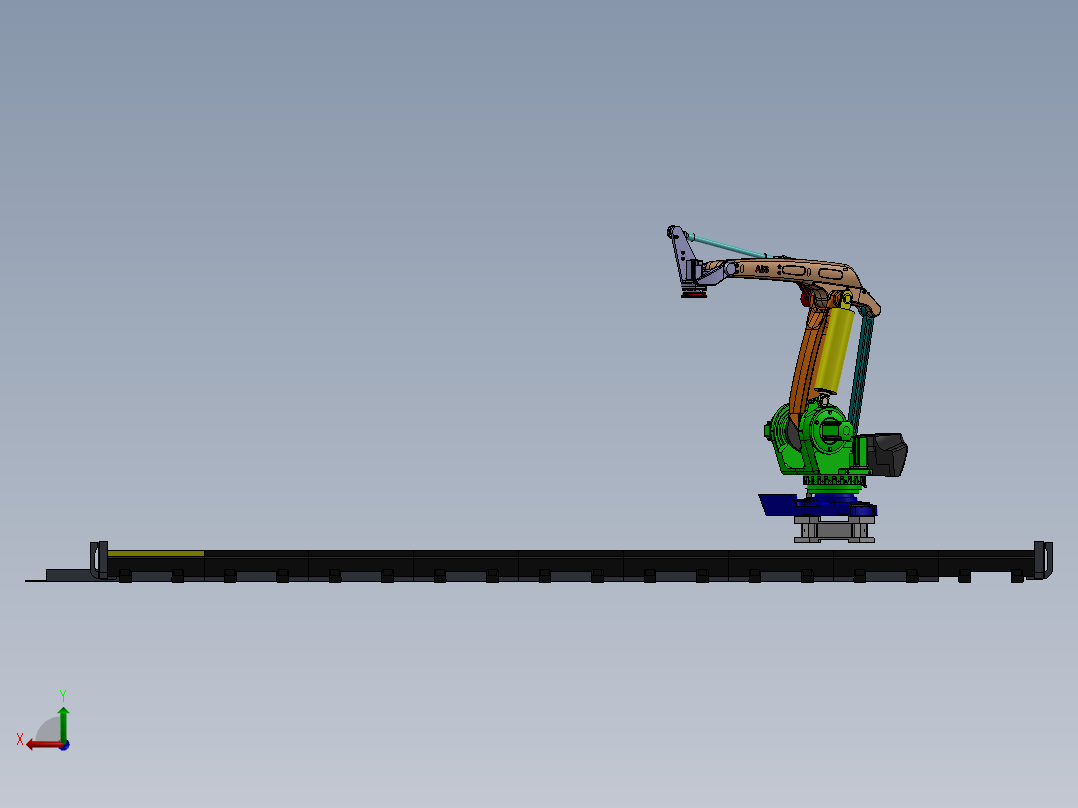Image resolution: width=1078 pixels, height=808 pixels.
Task: Select the yellow balancing cylinder on robot
Action: click(835, 349)
